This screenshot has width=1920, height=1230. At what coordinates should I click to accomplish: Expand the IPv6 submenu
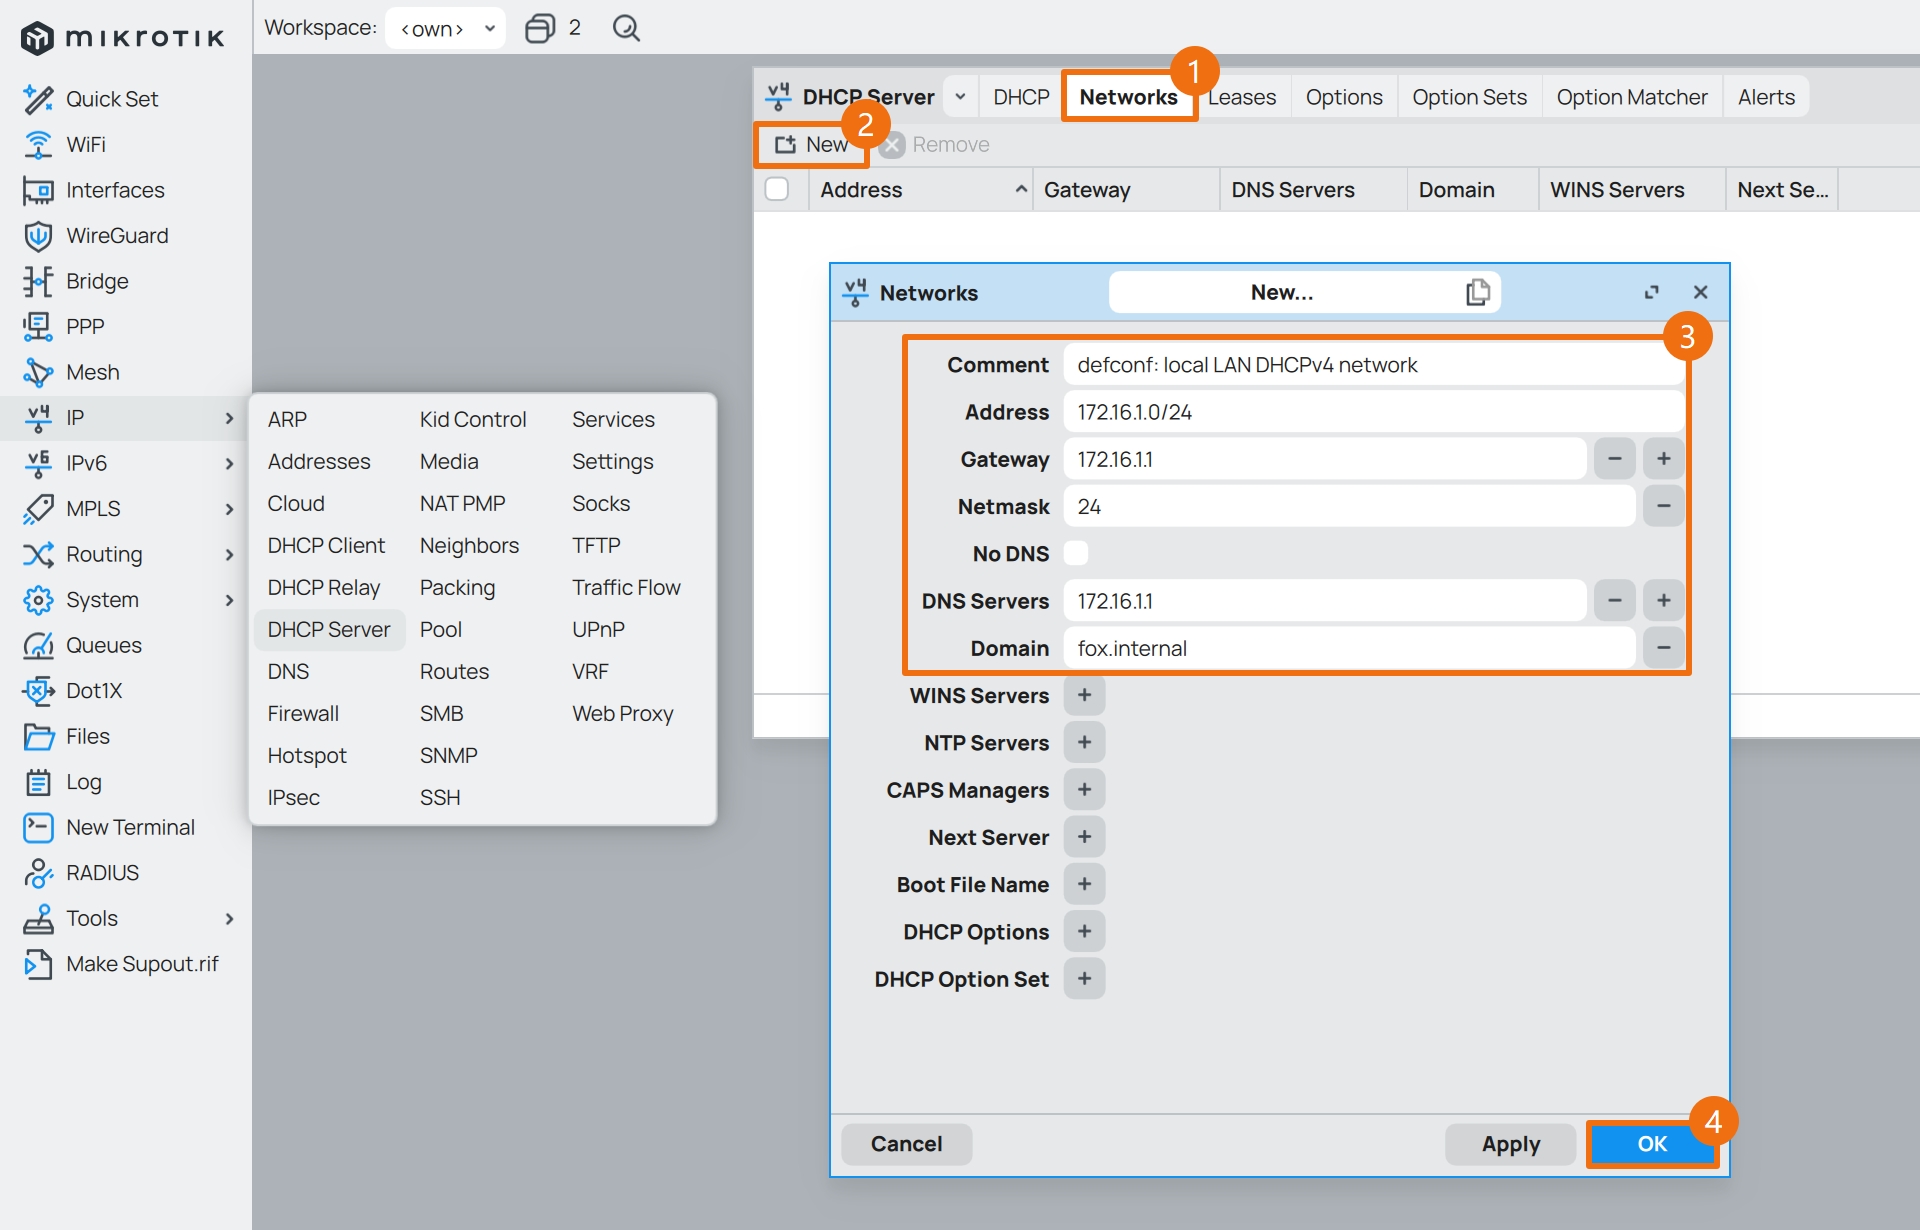229,463
